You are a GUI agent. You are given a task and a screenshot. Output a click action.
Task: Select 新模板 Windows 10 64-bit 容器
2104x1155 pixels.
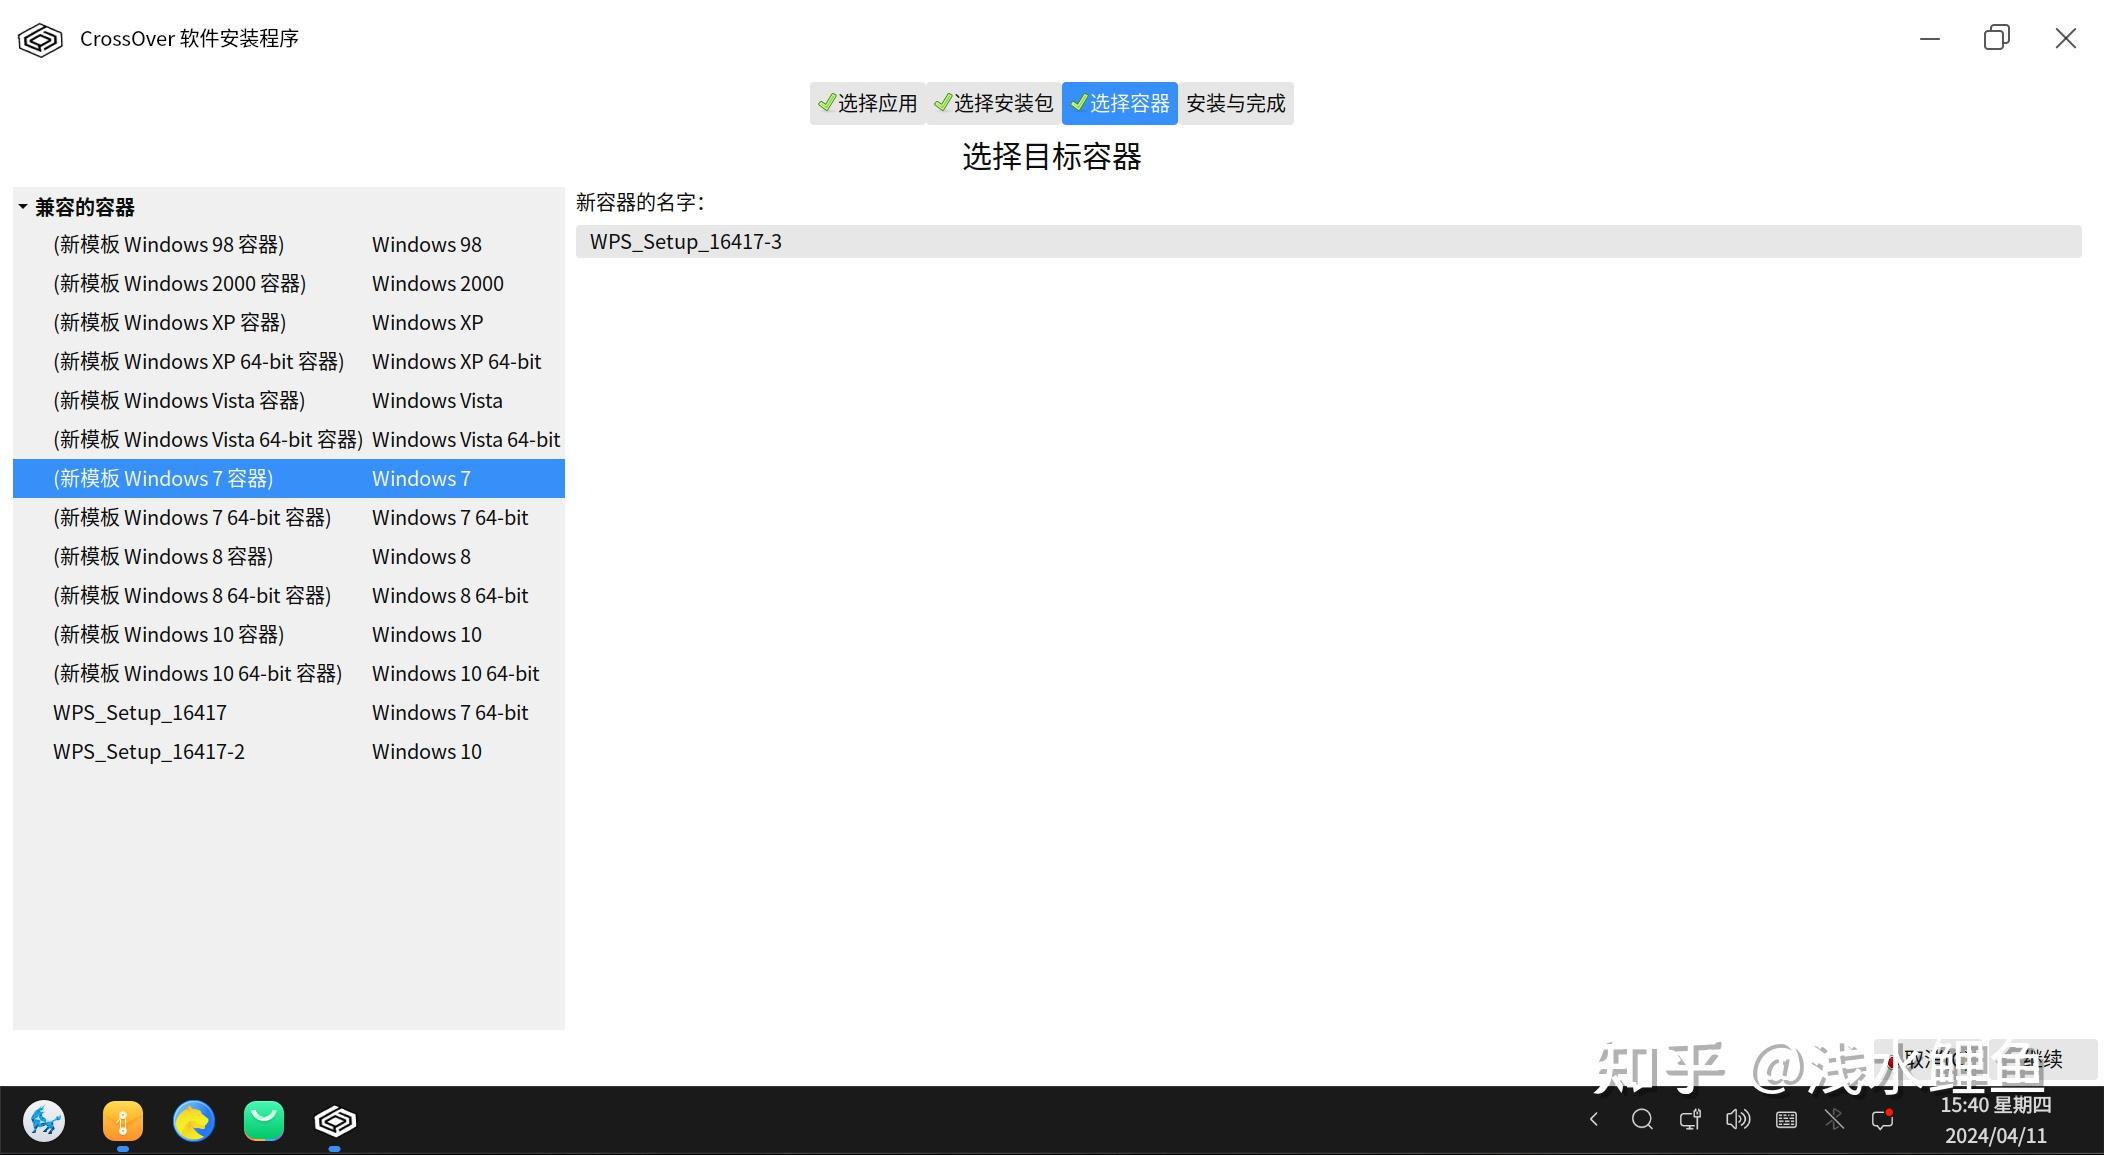click(x=199, y=671)
